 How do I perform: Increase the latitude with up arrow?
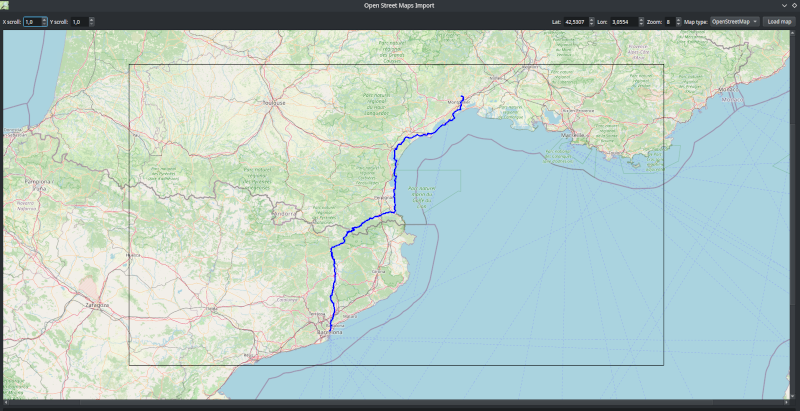coord(591,19)
